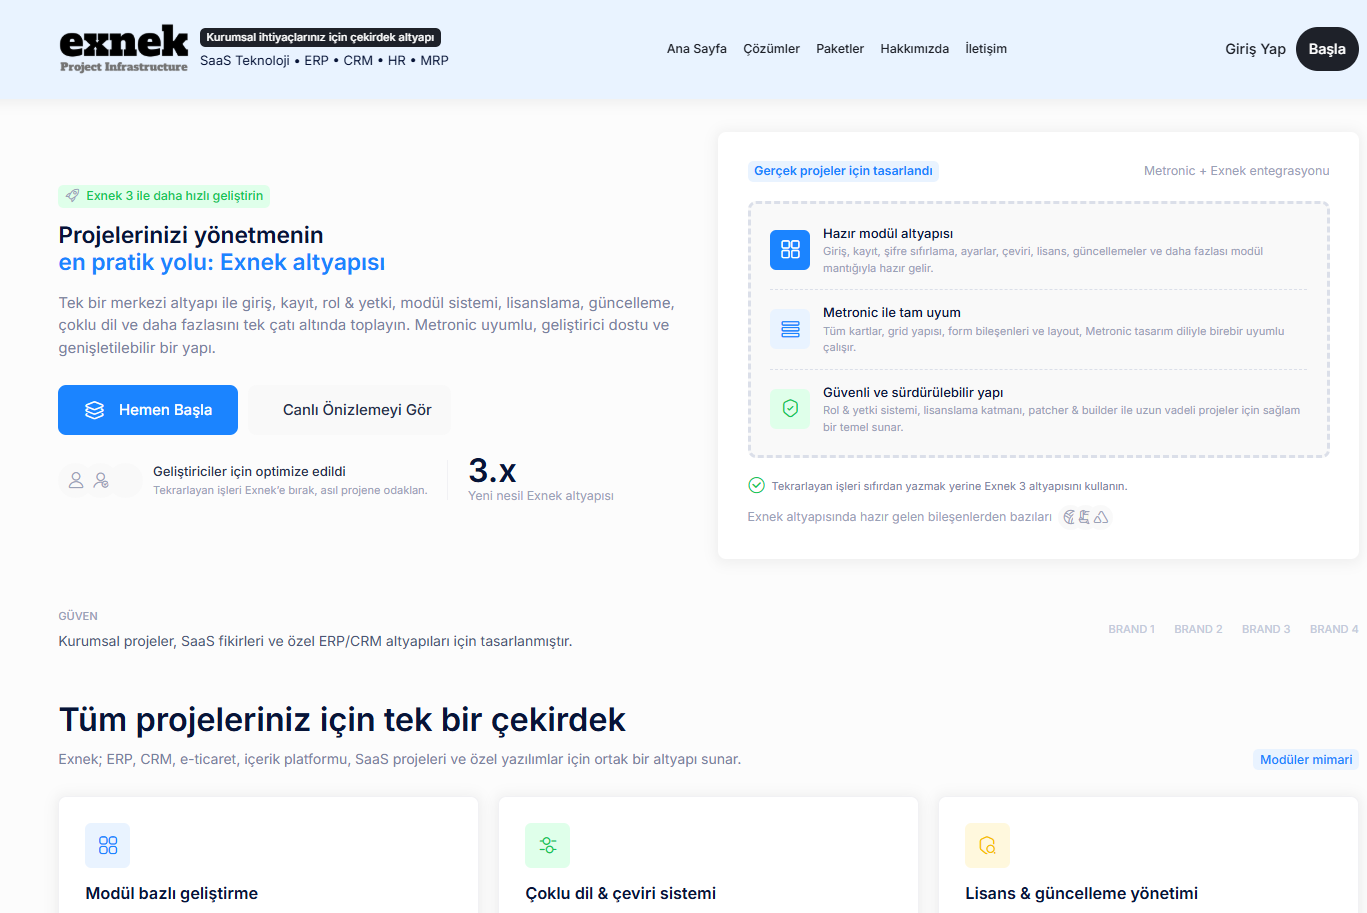Select the globe icon in the components row

click(1069, 517)
